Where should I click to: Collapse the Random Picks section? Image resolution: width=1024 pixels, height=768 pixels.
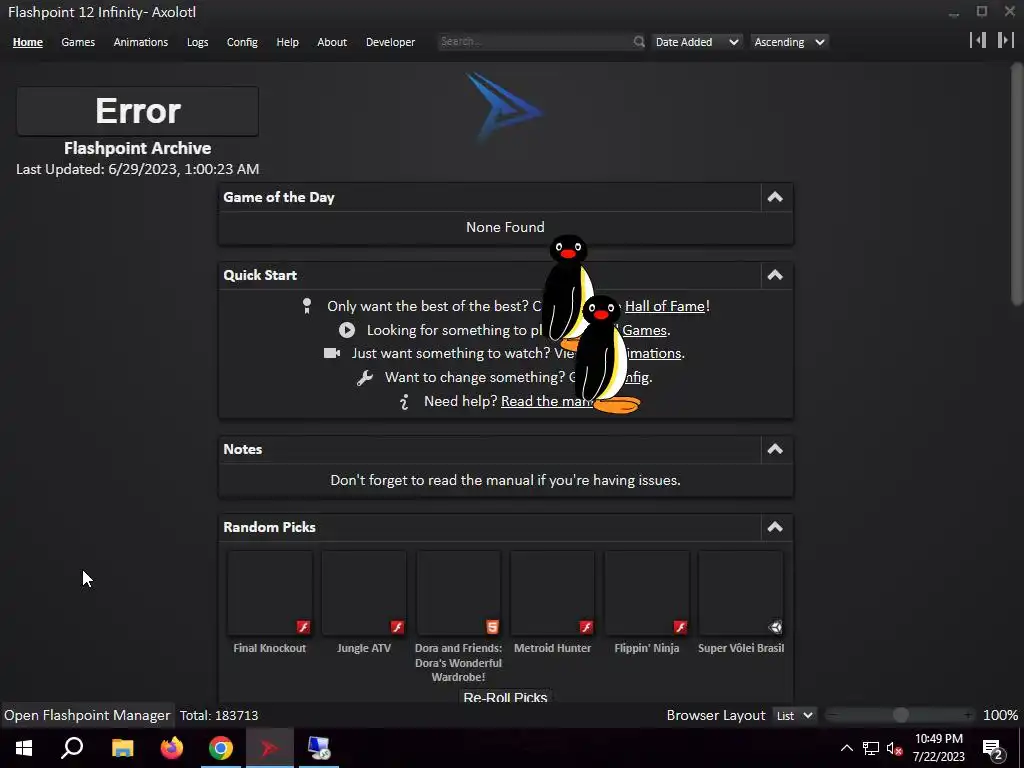click(775, 527)
